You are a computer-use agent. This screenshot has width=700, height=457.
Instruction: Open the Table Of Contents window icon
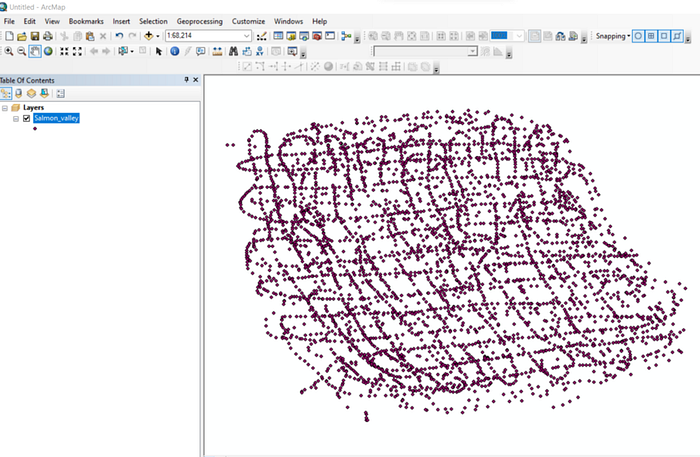[278, 36]
